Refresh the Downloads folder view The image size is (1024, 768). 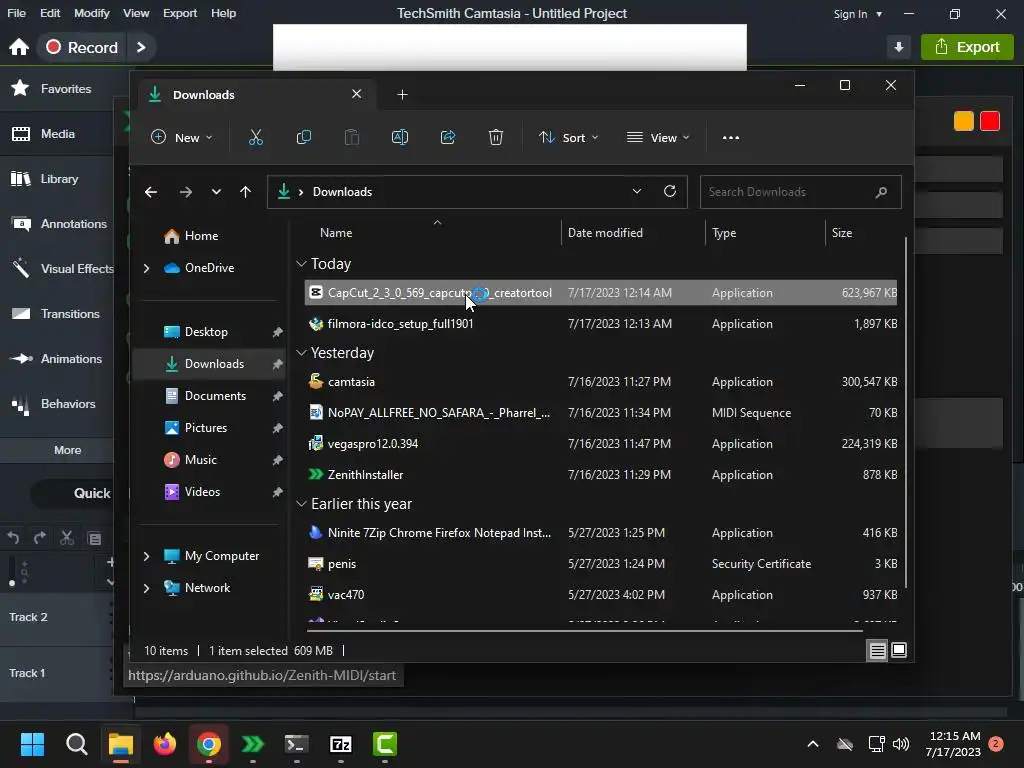pyautogui.click(x=669, y=191)
